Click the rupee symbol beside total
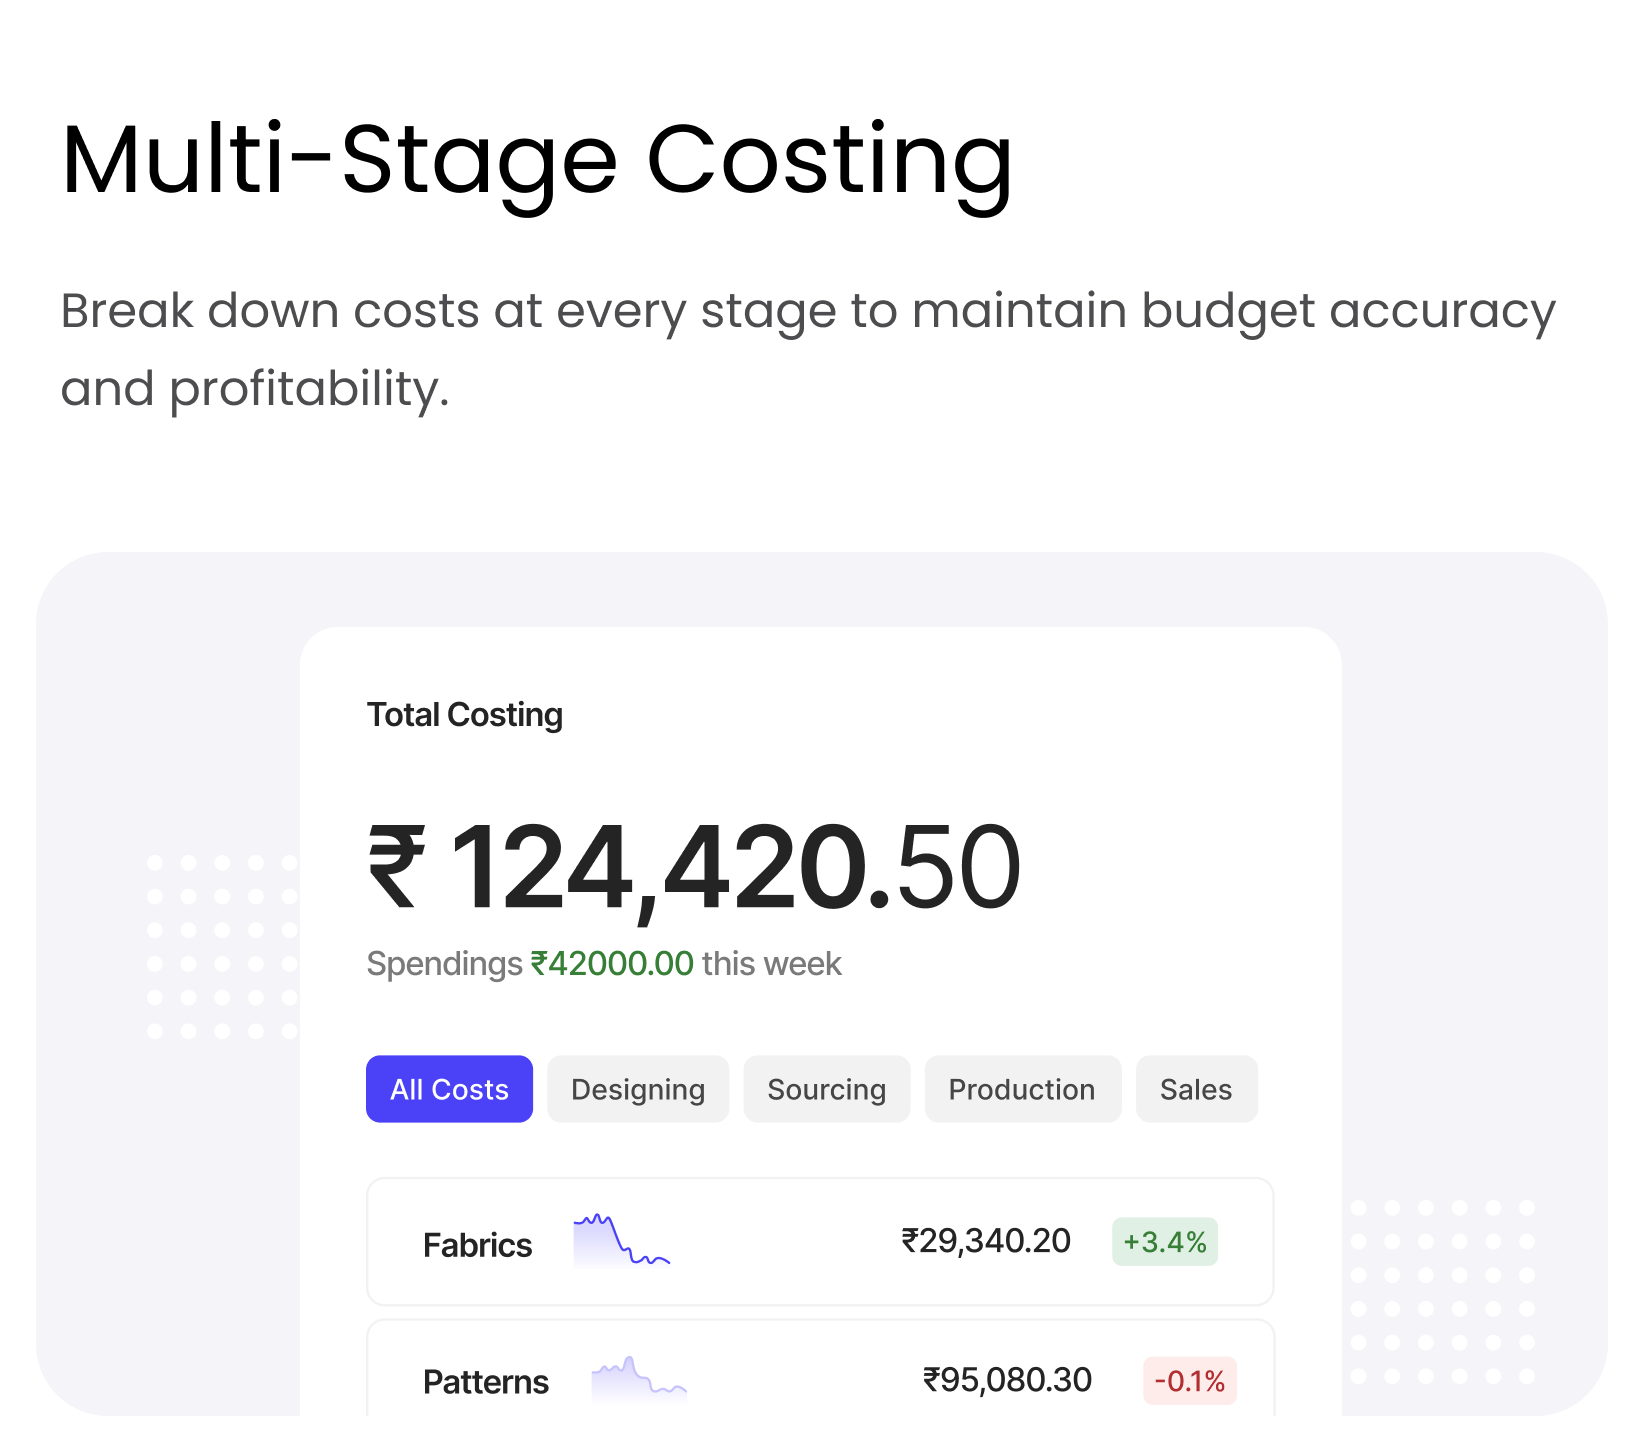 coord(397,866)
